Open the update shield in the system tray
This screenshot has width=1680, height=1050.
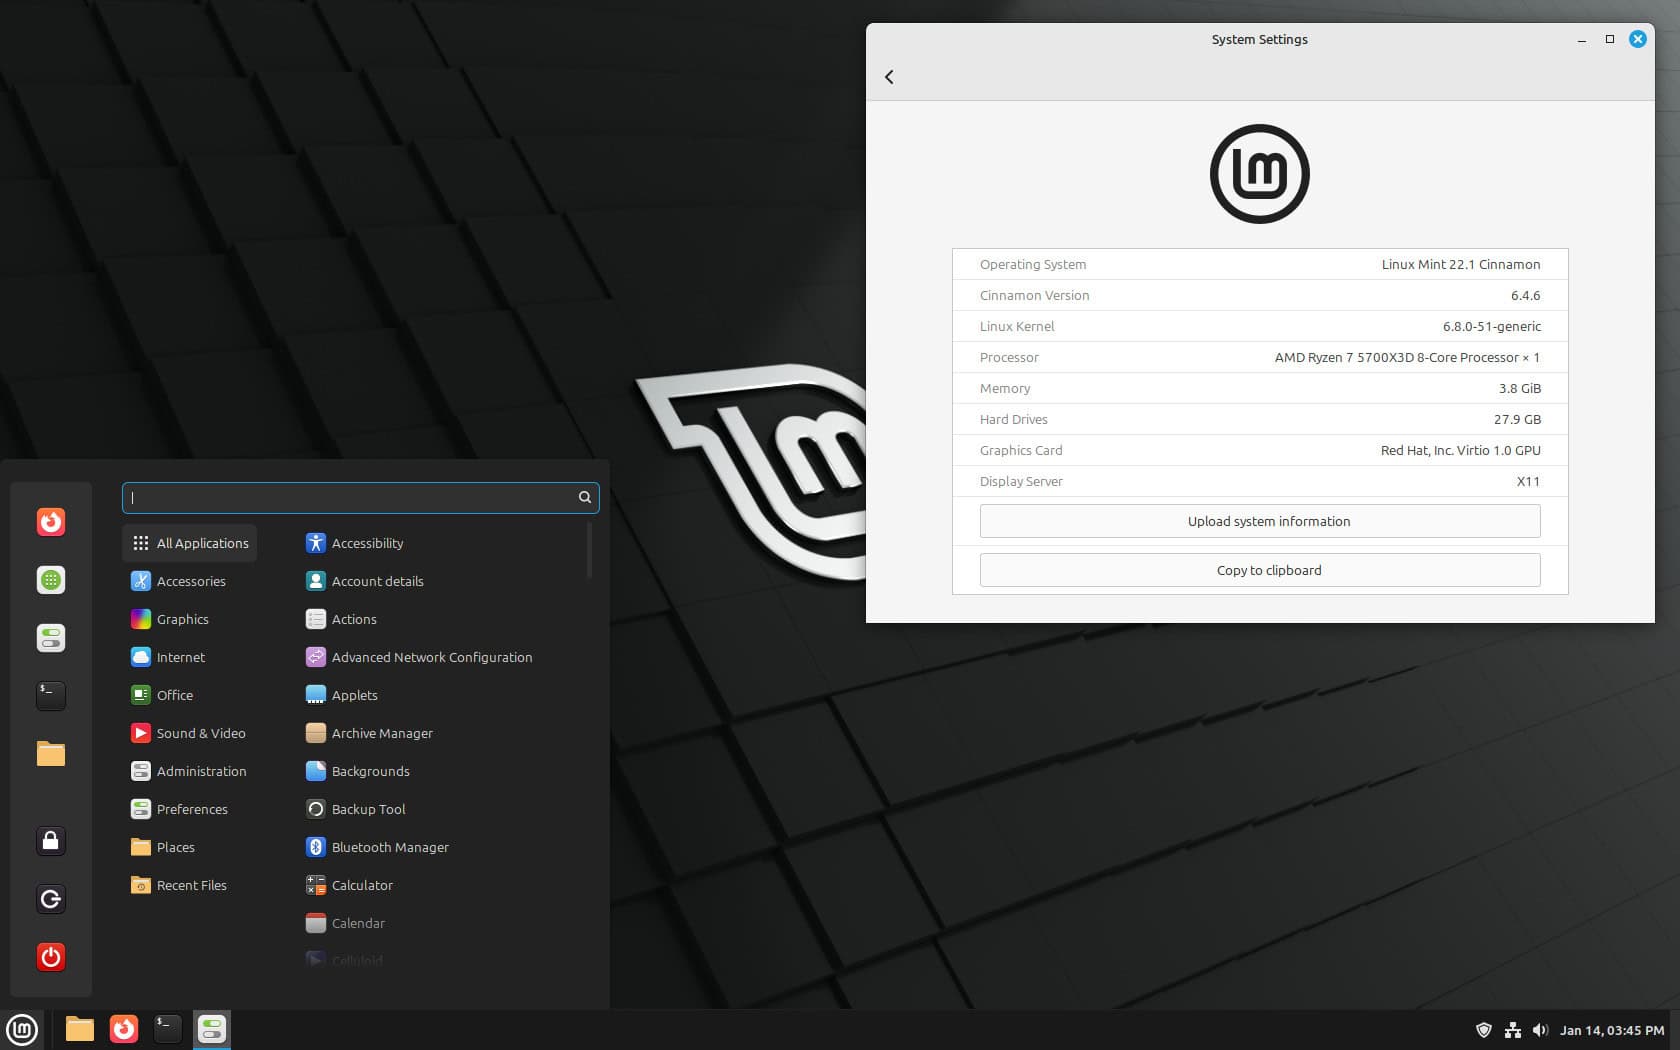(1484, 1029)
